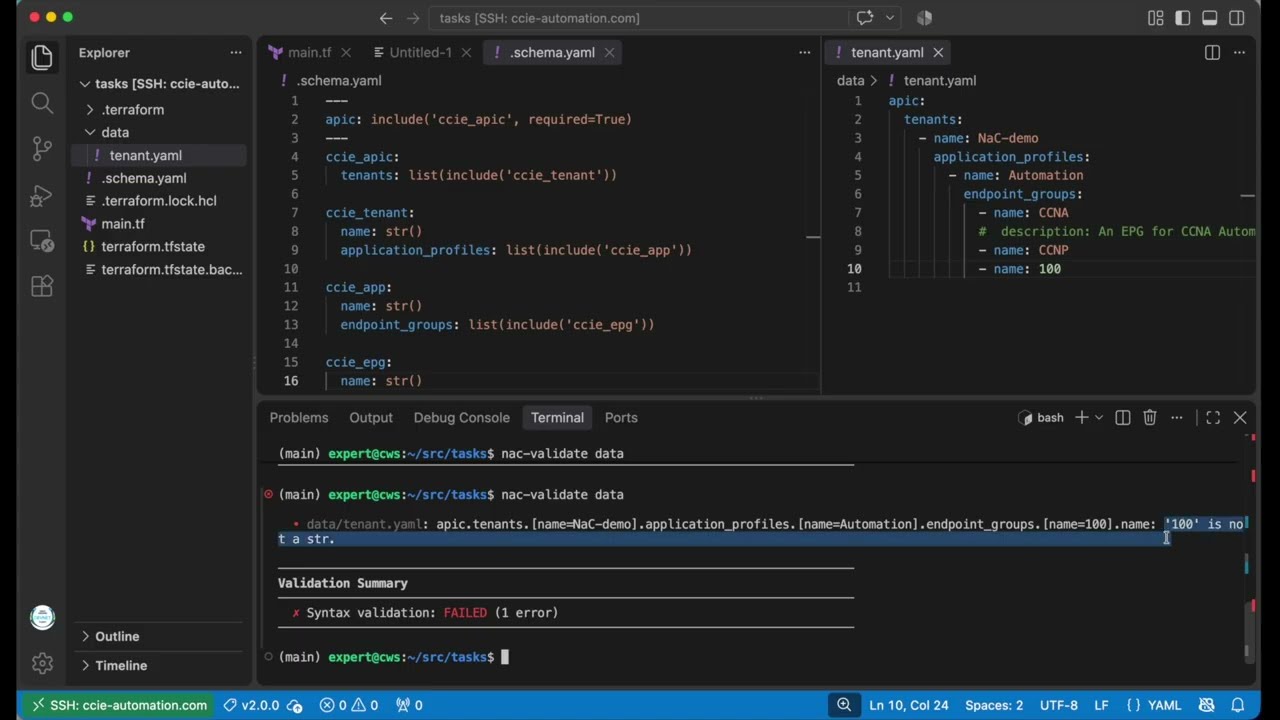
Task: Maximize the terminal panel size
Action: coord(1213,417)
